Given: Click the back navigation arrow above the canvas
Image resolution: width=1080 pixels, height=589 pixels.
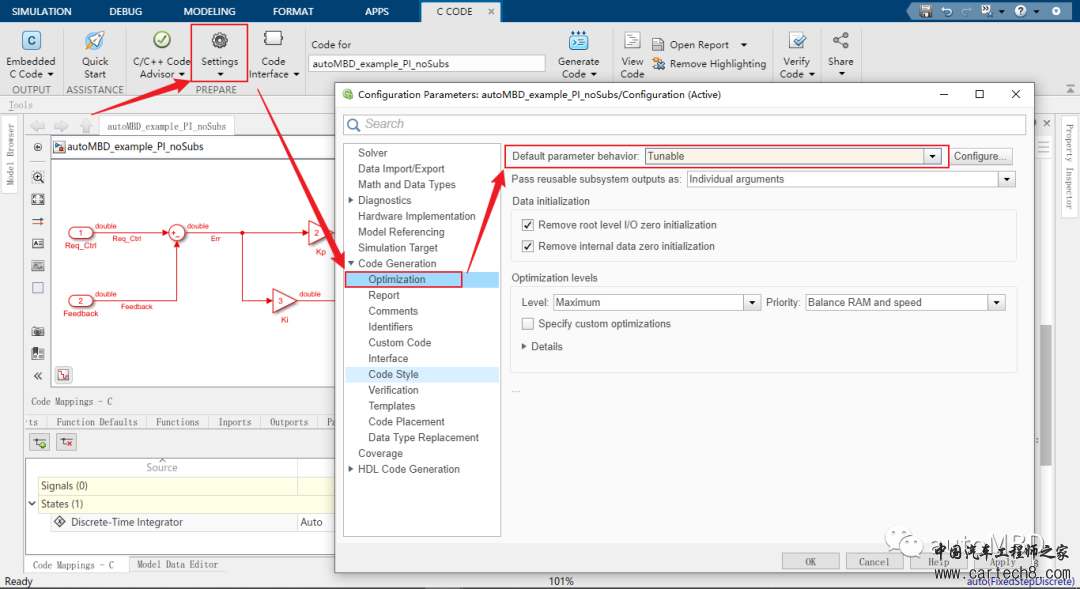Looking at the screenshot, I should click(x=38, y=126).
